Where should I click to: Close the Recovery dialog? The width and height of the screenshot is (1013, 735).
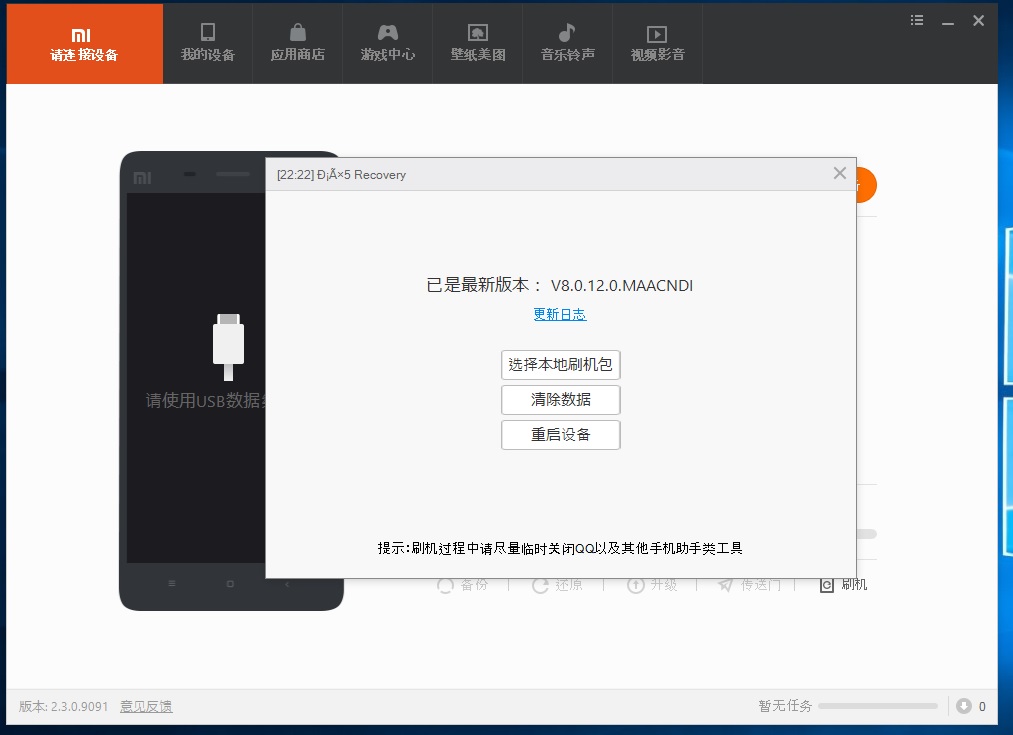(x=839, y=173)
